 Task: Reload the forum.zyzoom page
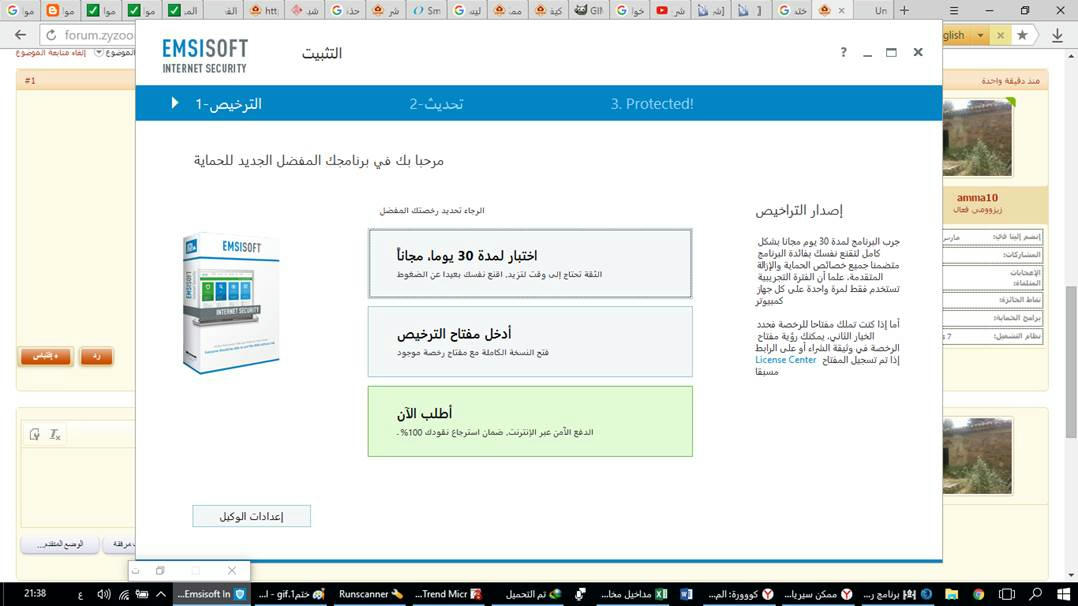pos(51,35)
